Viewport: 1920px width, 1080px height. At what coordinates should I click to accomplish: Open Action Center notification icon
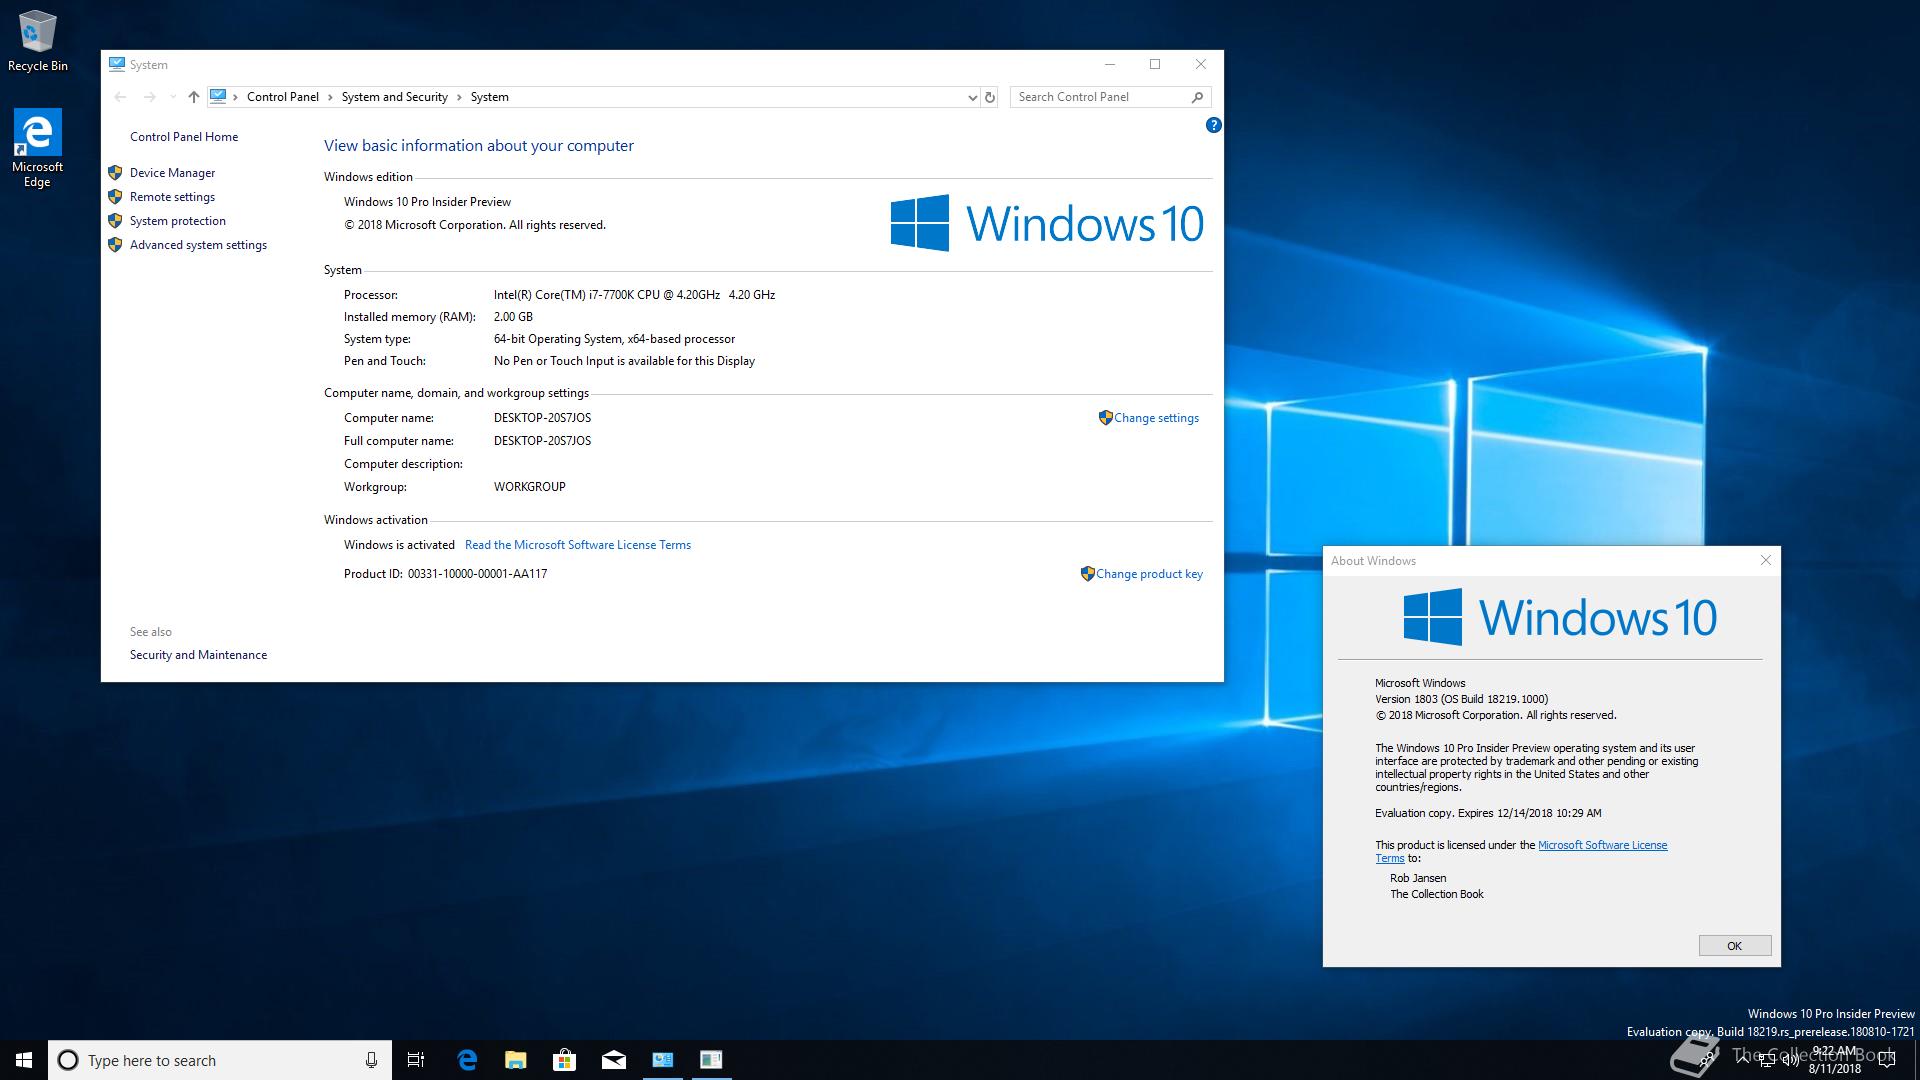click(1886, 1061)
